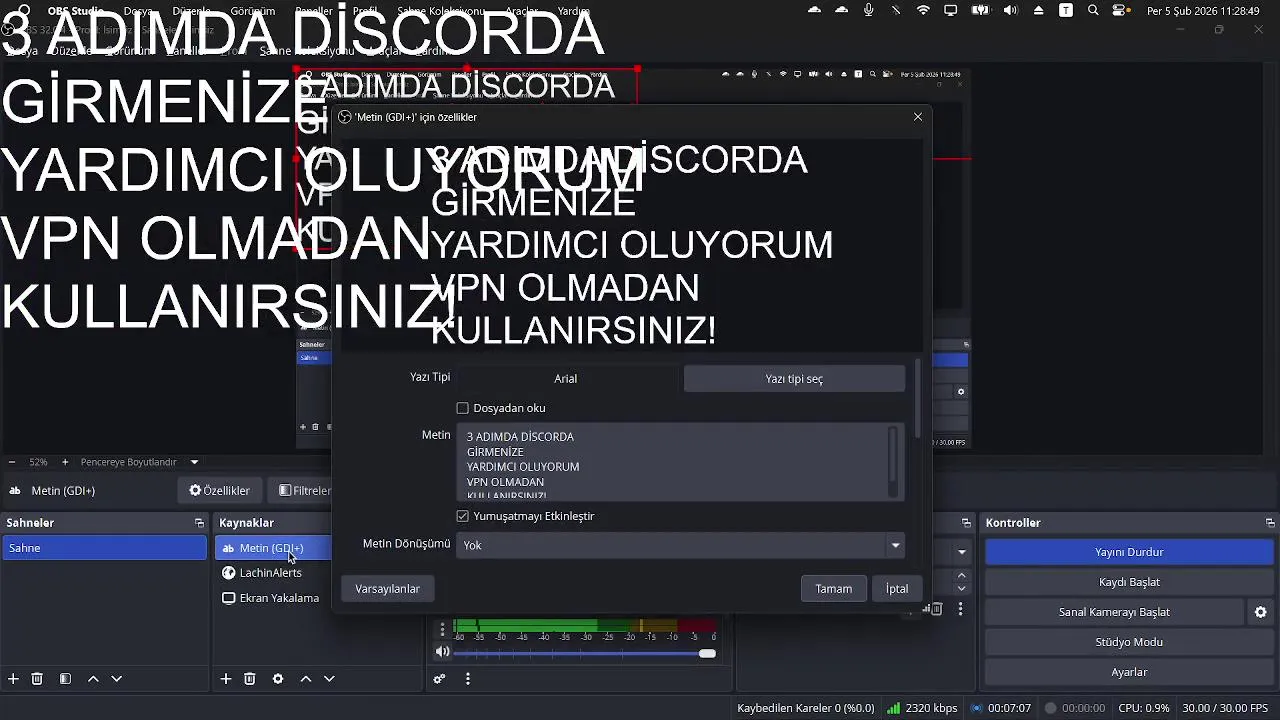Open Özellikler button in source toolbar
This screenshot has width=1280, height=720.
click(x=220, y=491)
